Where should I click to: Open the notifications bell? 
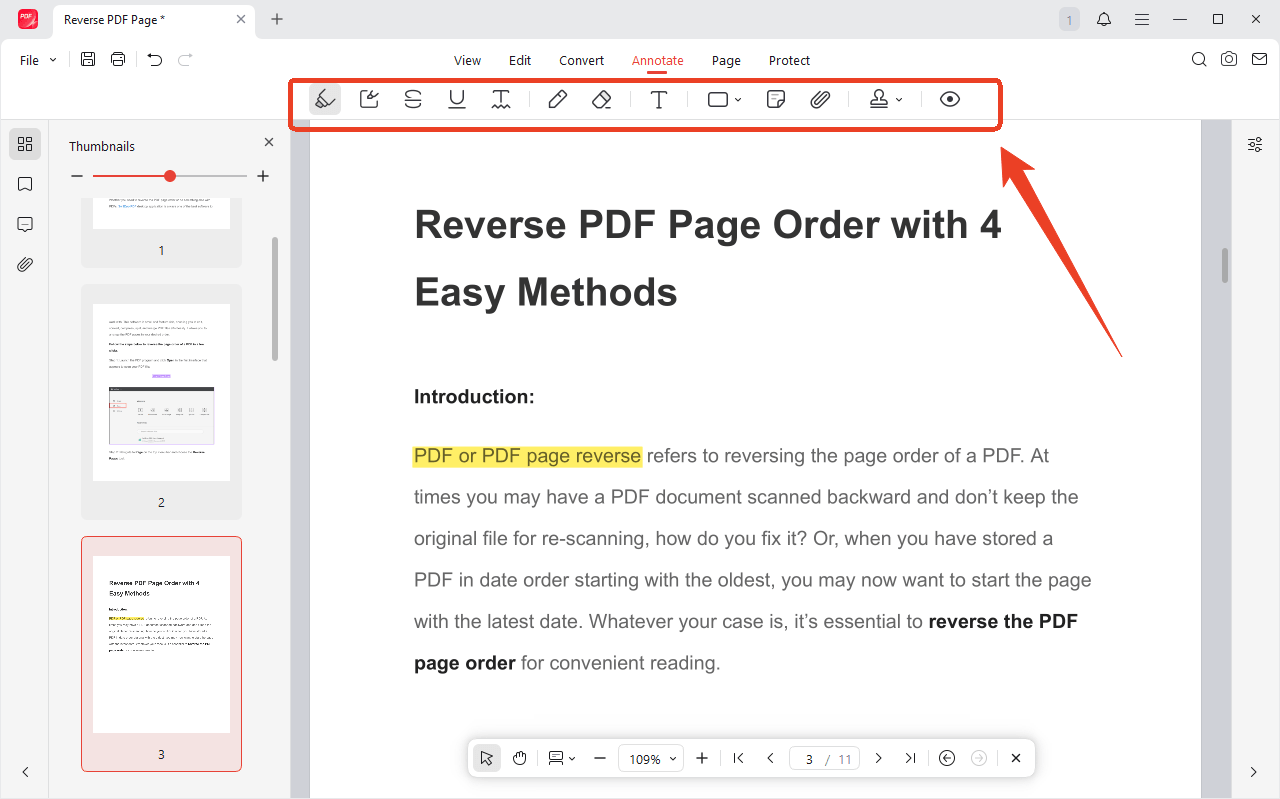pos(1104,19)
